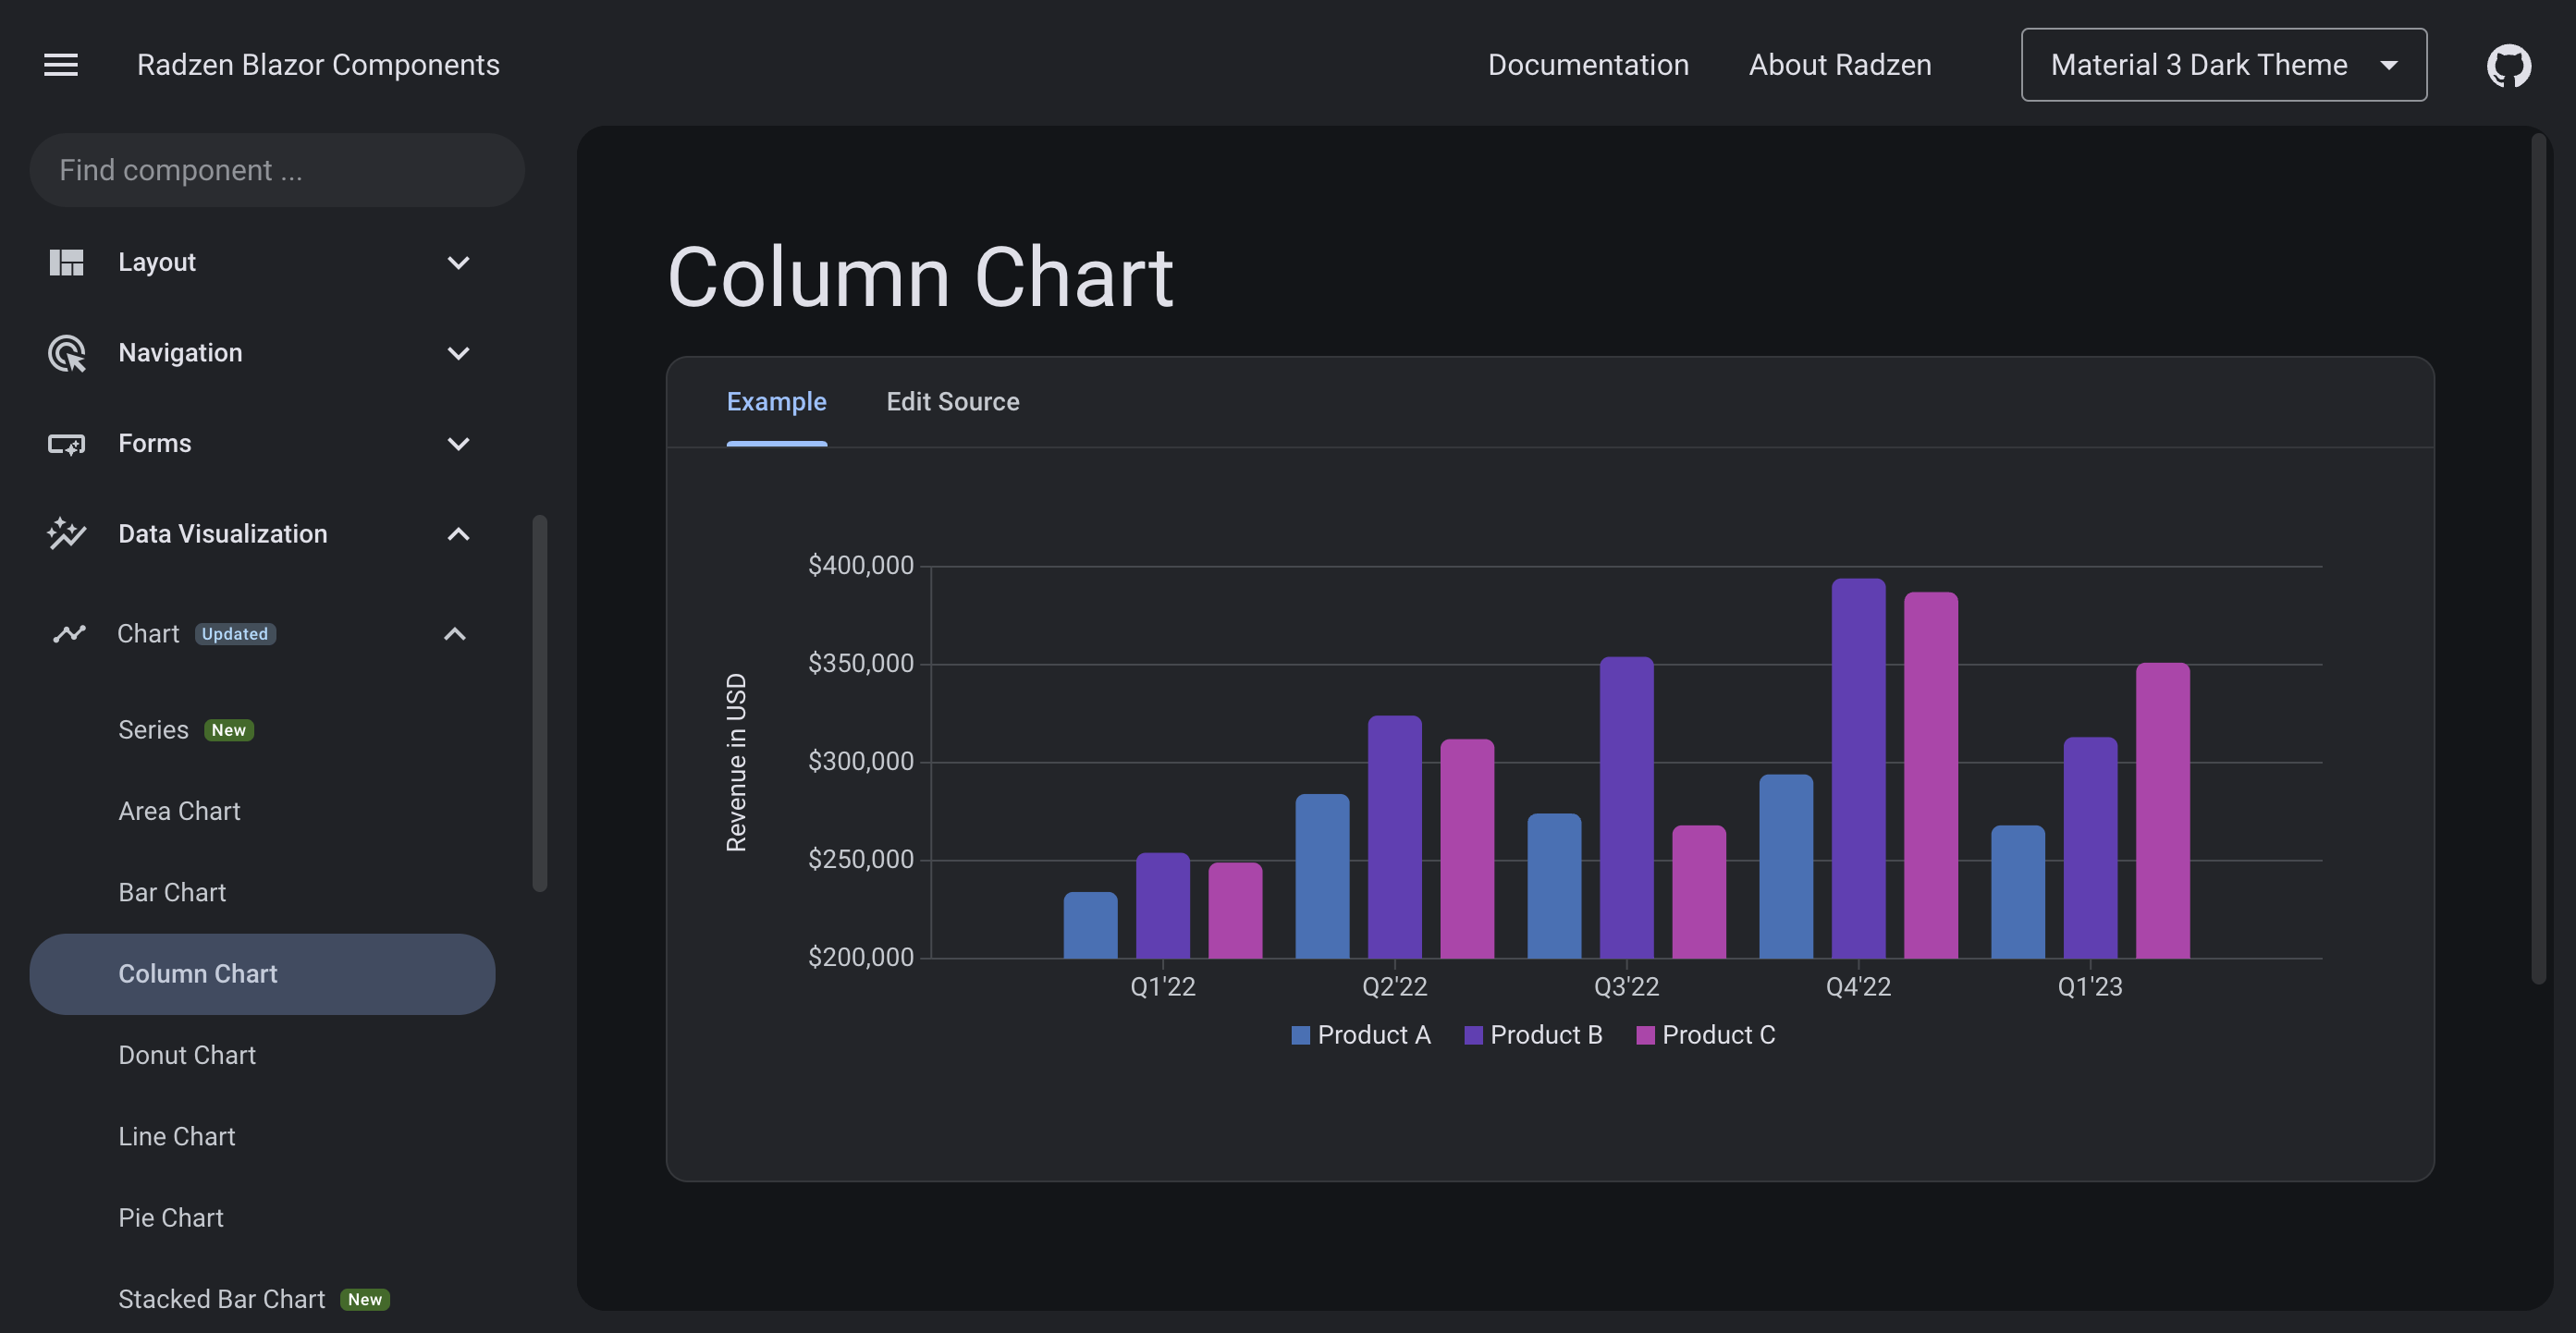Open the About Radzen link
Viewport: 2576px width, 1333px height.
[x=1839, y=65]
